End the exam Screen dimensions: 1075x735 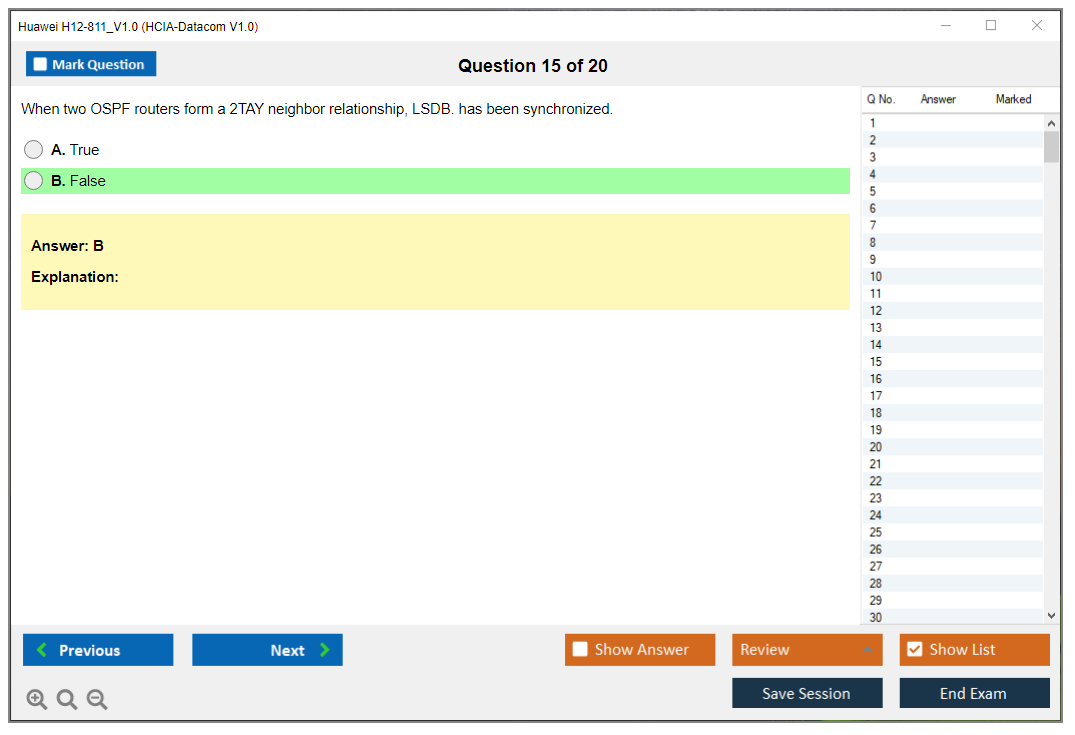[974, 693]
